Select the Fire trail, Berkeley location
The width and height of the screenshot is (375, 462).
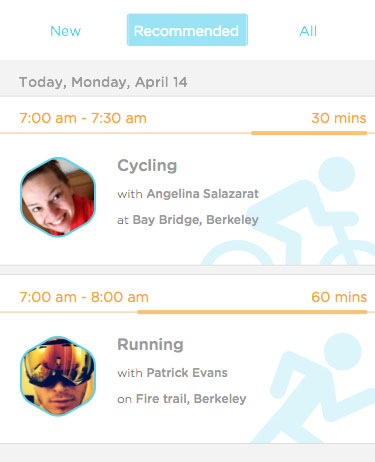coord(191,399)
